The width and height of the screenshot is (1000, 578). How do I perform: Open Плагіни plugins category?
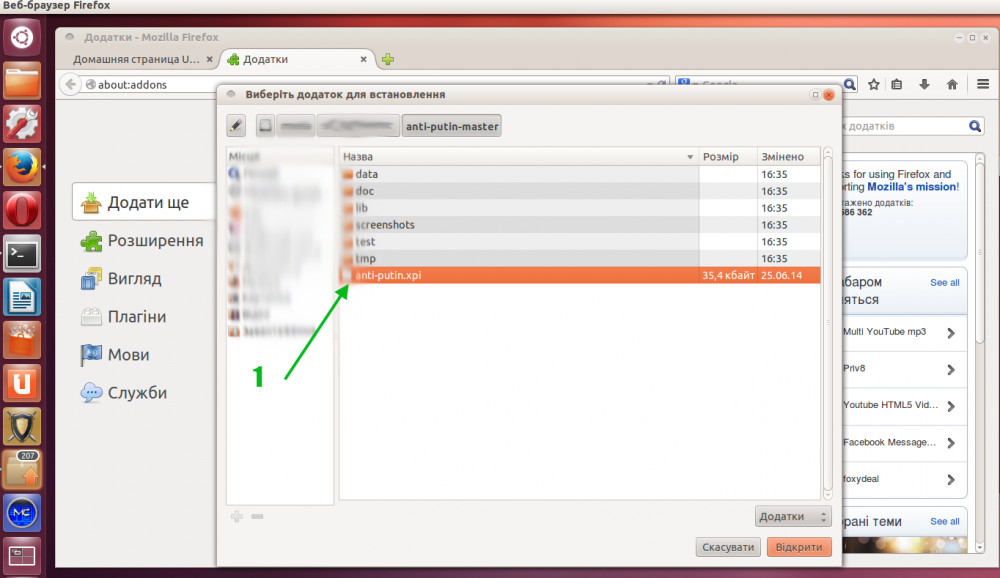[123, 317]
